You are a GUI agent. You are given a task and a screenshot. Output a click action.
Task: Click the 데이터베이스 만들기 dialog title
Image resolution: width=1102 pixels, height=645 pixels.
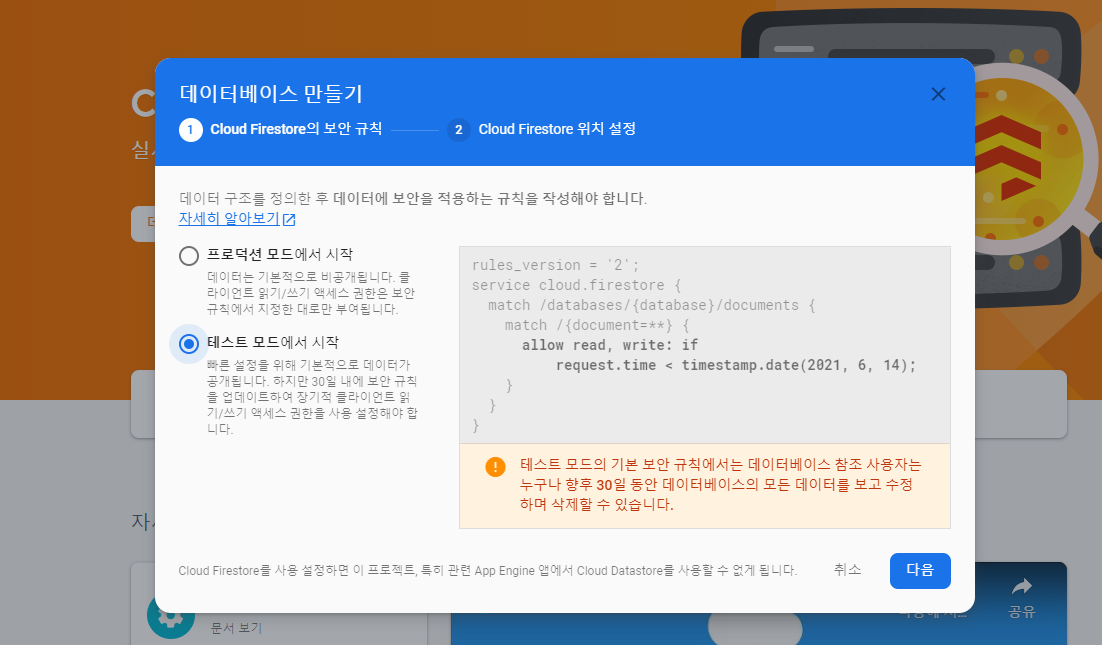coord(271,93)
